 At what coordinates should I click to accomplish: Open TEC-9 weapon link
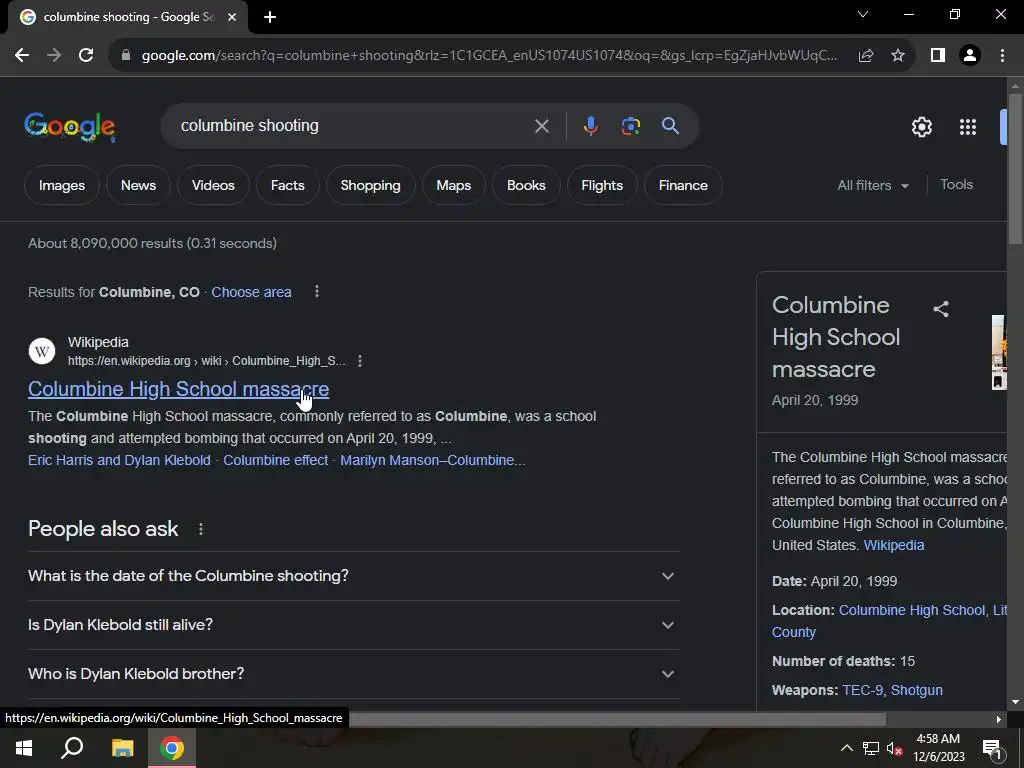(x=862, y=690)
